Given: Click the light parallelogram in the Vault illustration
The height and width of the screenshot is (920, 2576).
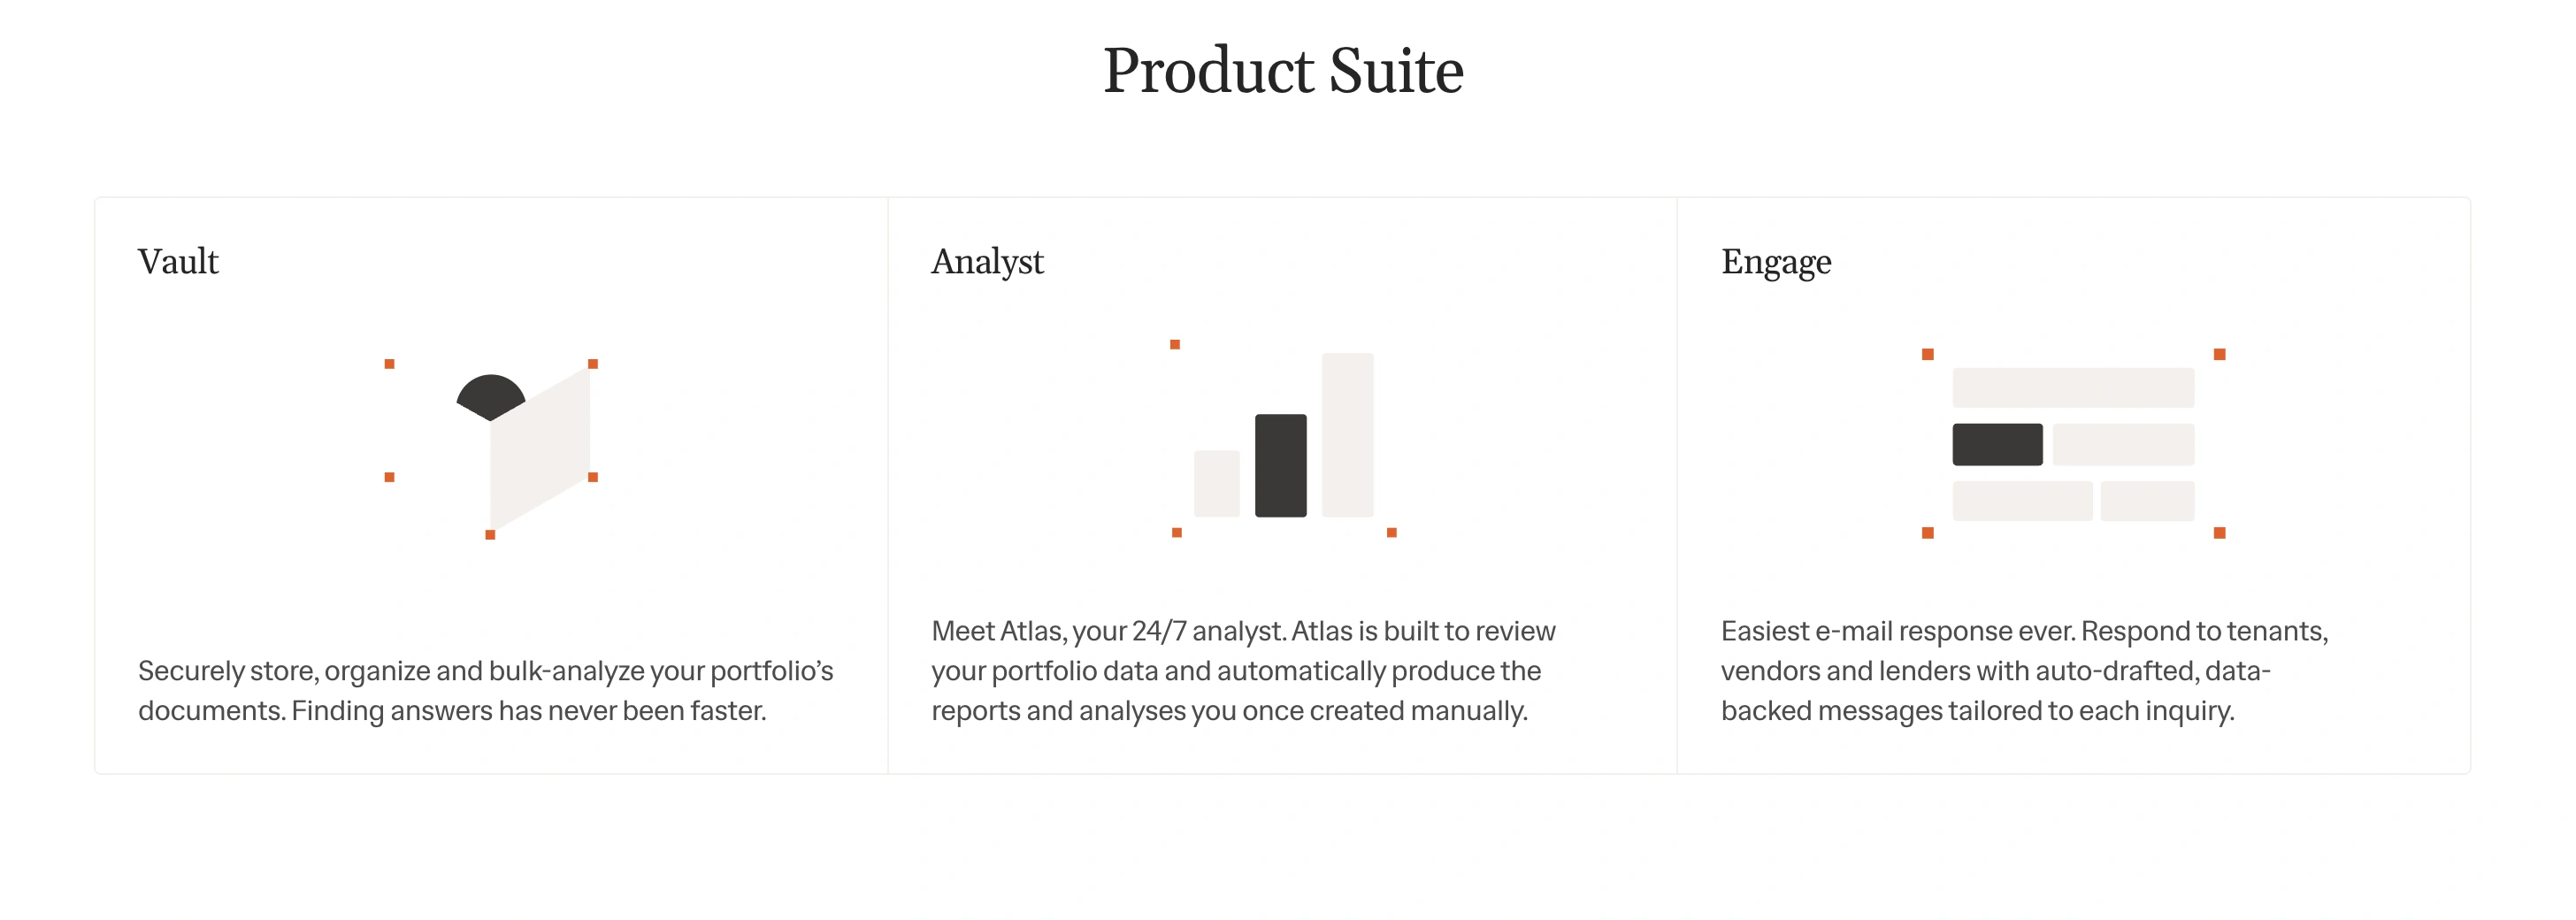Looking at the screenshot, I should (540, 450).
